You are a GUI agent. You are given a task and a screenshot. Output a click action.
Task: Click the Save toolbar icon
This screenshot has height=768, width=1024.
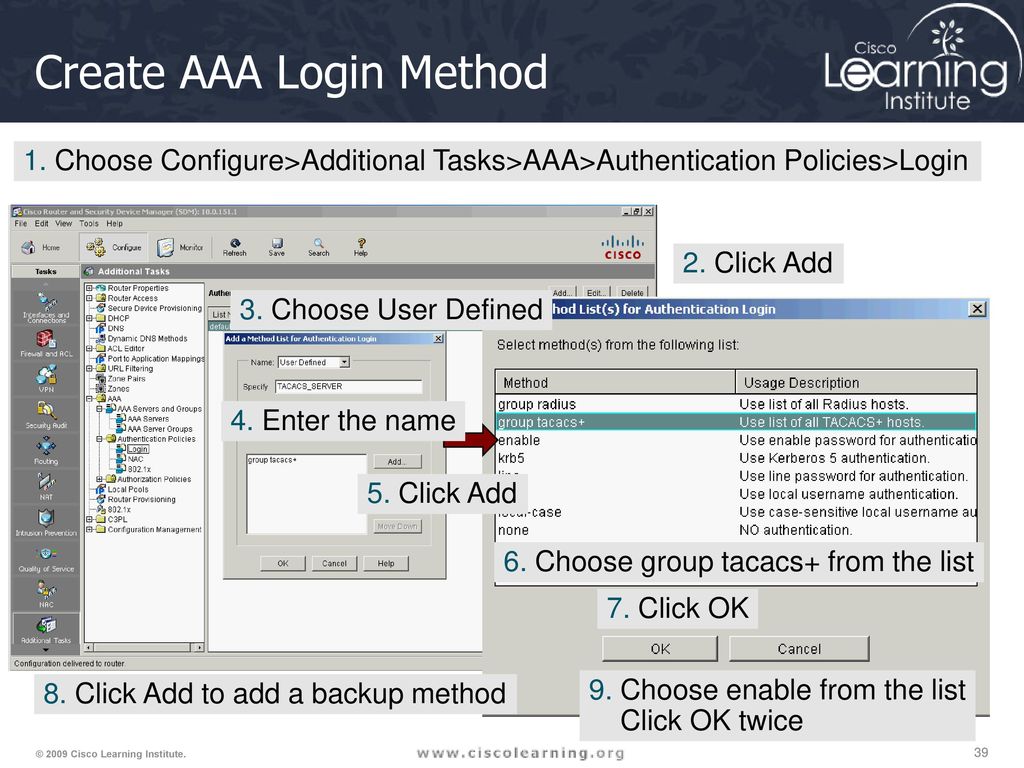pos(276,248)
